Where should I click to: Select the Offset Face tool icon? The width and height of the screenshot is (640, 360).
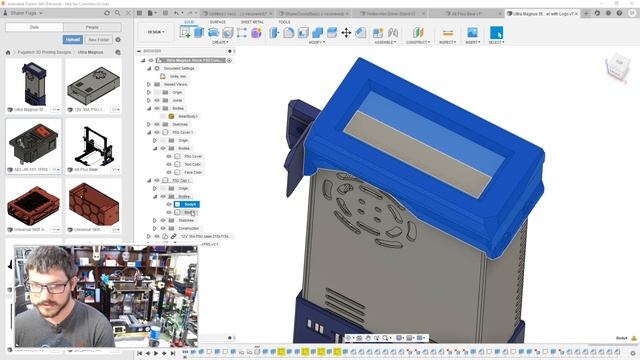pos(332,33)
